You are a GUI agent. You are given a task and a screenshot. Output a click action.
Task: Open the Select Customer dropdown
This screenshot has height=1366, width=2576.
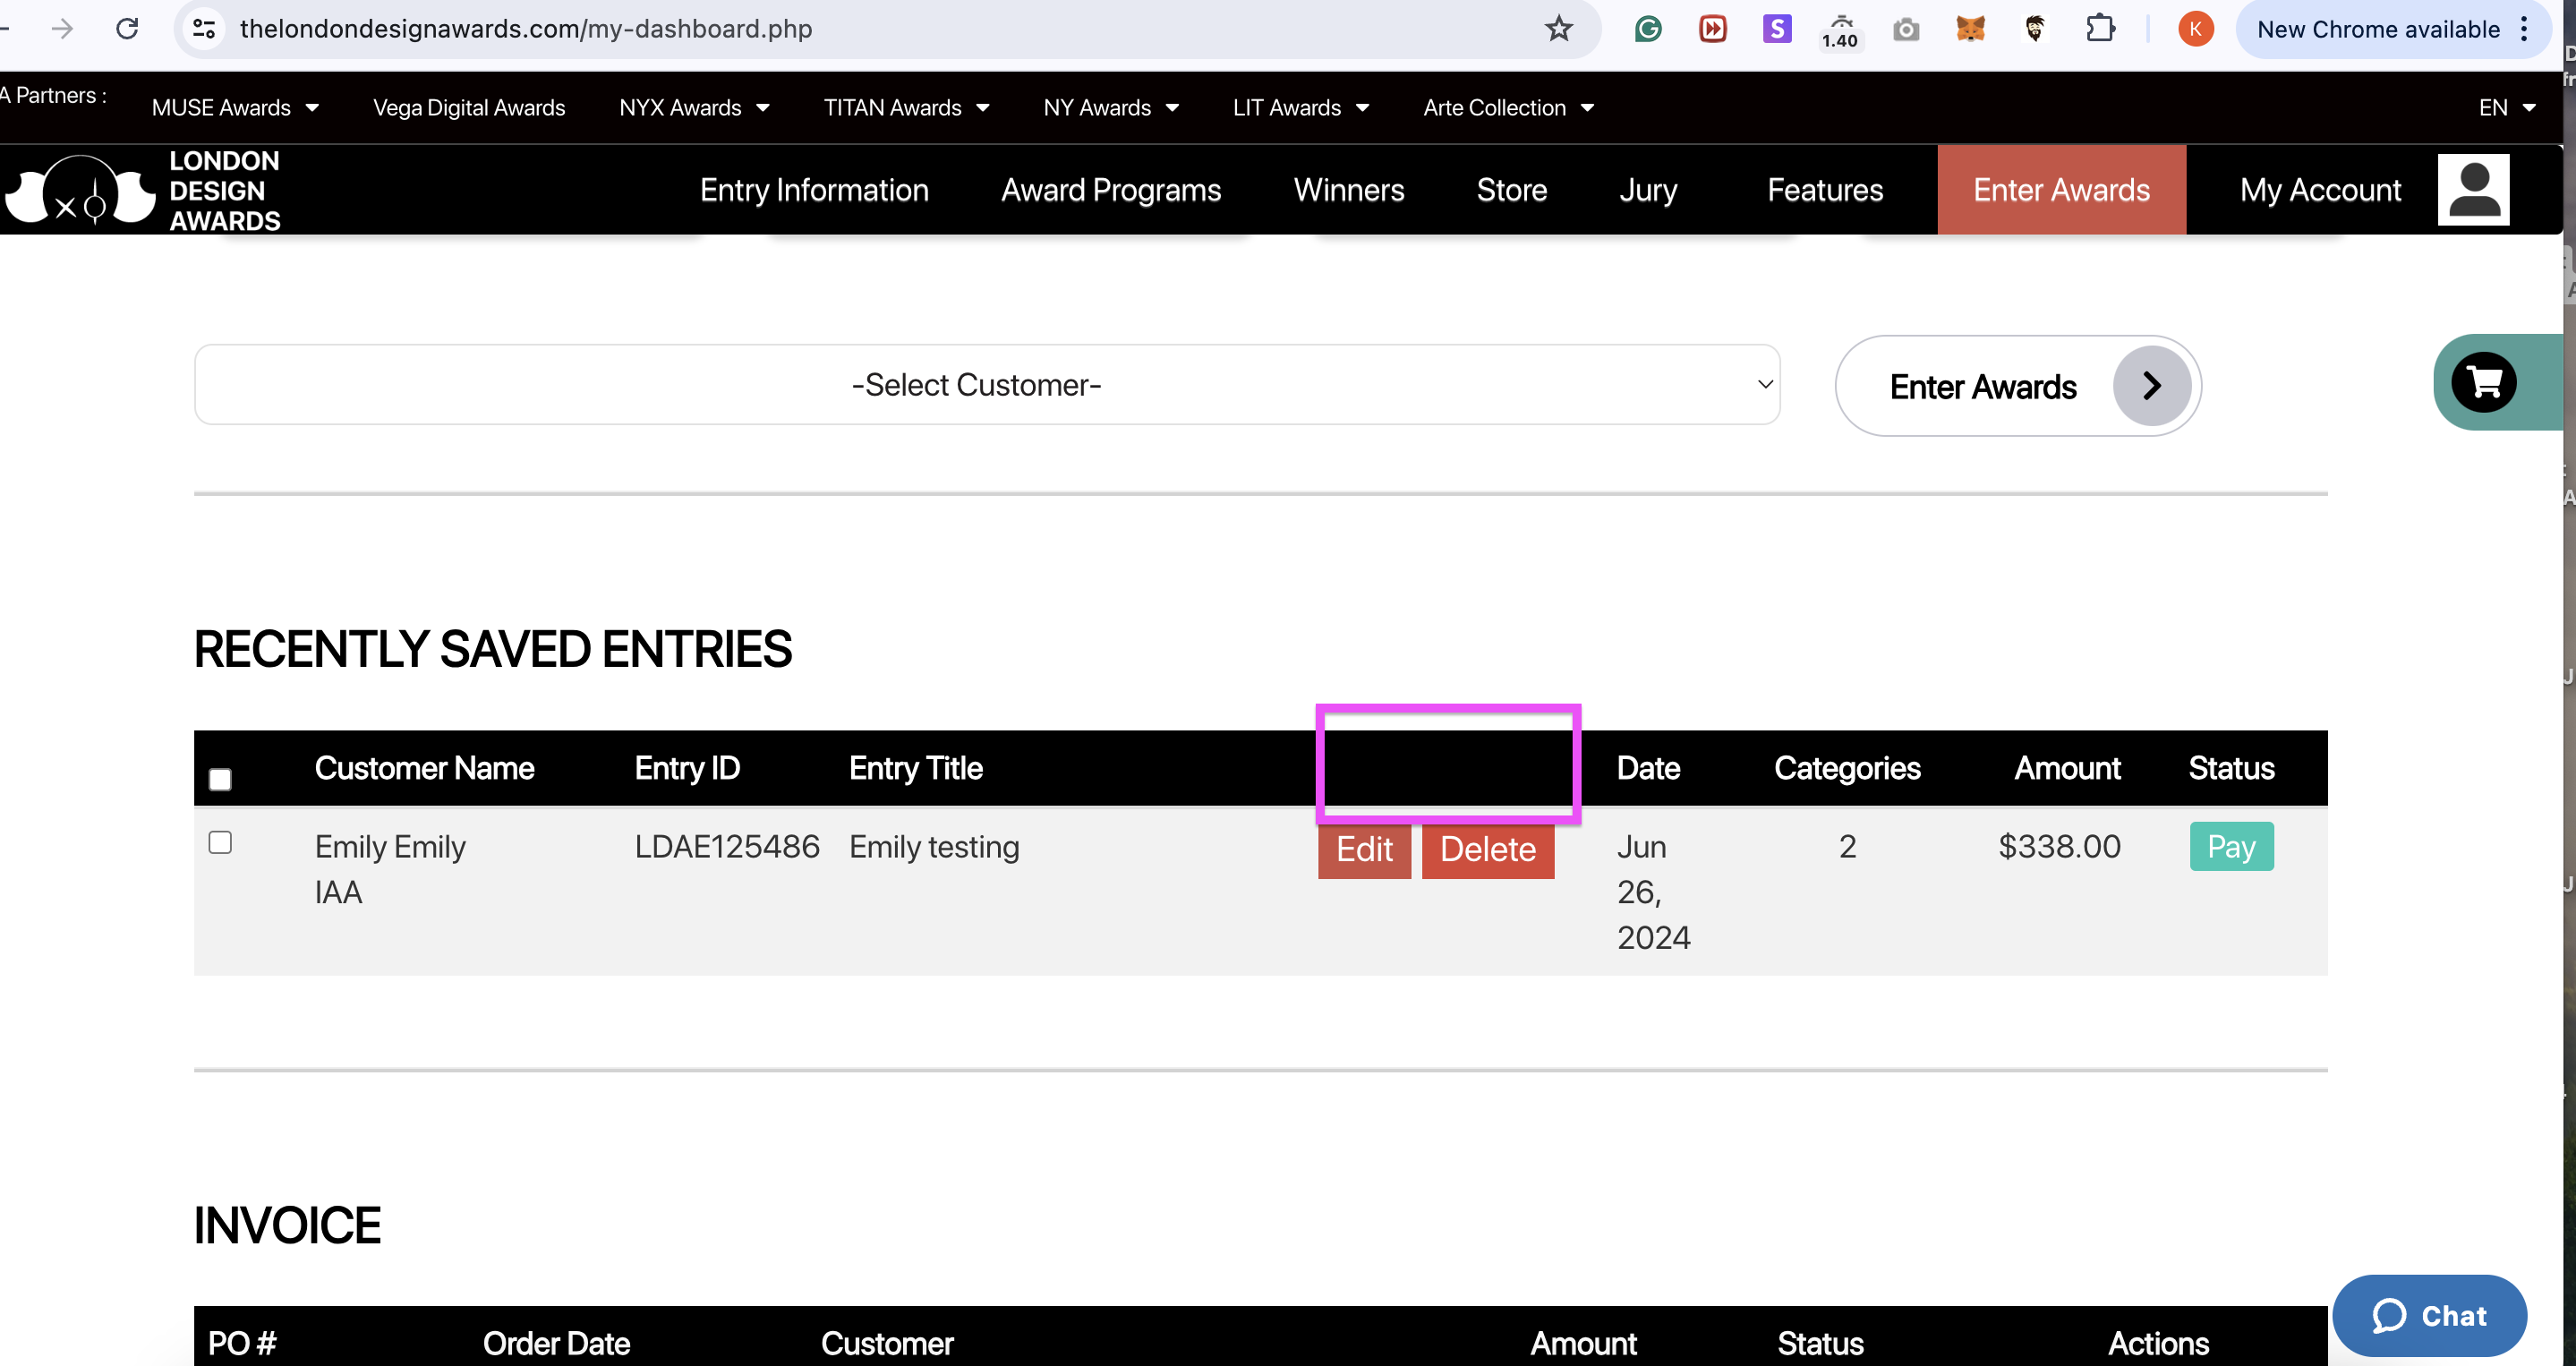tap(986, 385)
